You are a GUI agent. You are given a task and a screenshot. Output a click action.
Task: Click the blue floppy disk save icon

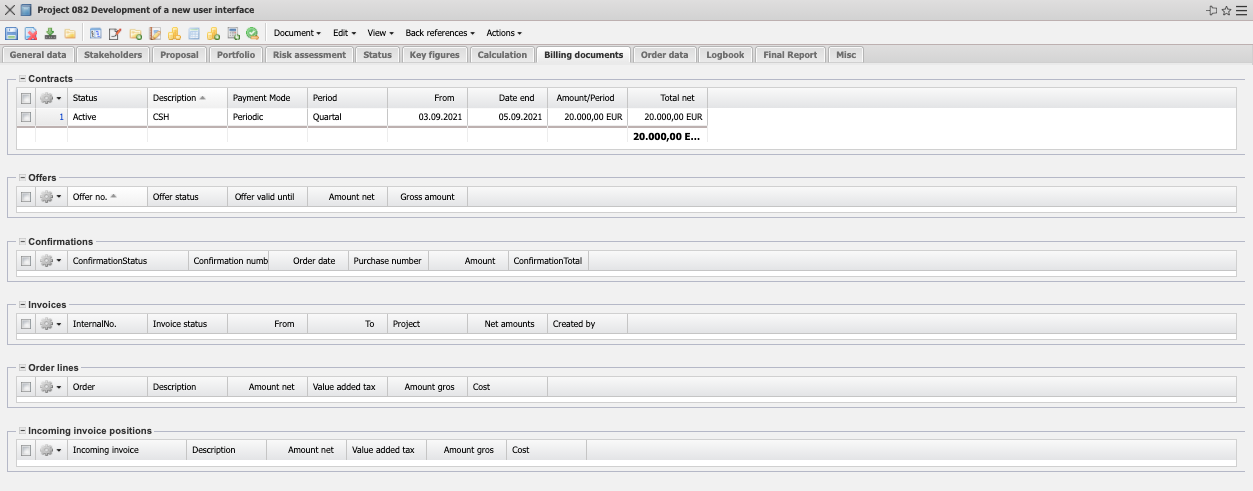12,33
